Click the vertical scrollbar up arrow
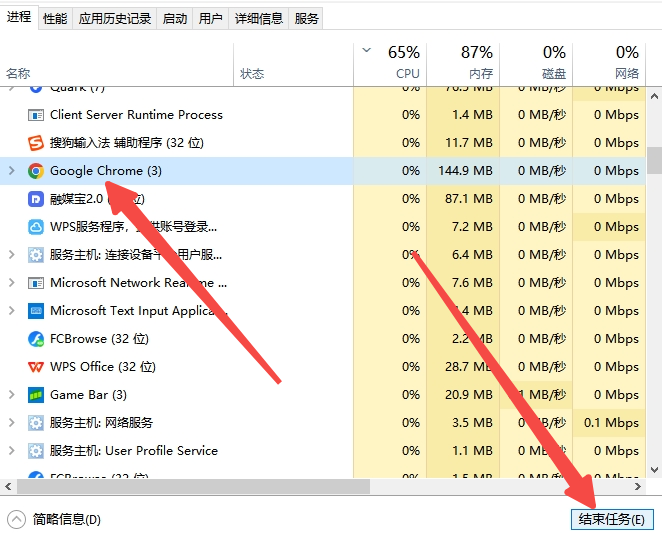662x533 pixels. pos(654,96)
